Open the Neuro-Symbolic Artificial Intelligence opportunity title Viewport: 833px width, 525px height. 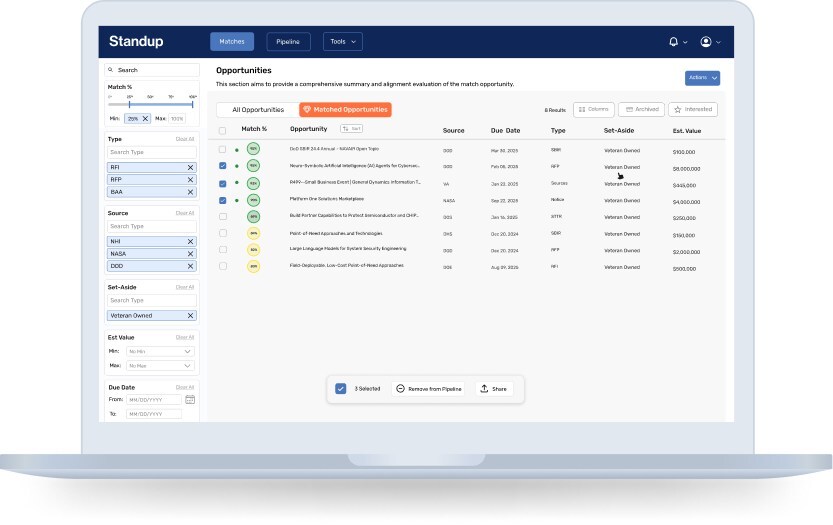tap(354, 166)
